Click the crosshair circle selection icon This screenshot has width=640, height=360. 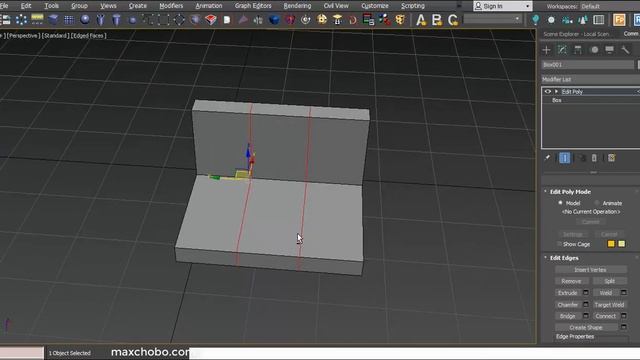pyautogui.click(x=179, y=20)
